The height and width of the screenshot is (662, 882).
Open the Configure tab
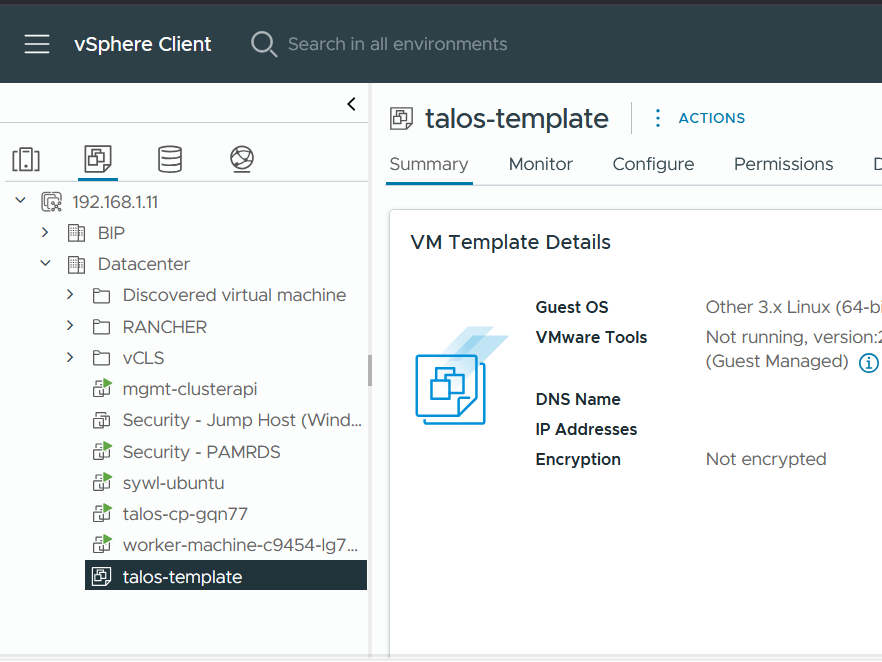click(x=653, y=164)
